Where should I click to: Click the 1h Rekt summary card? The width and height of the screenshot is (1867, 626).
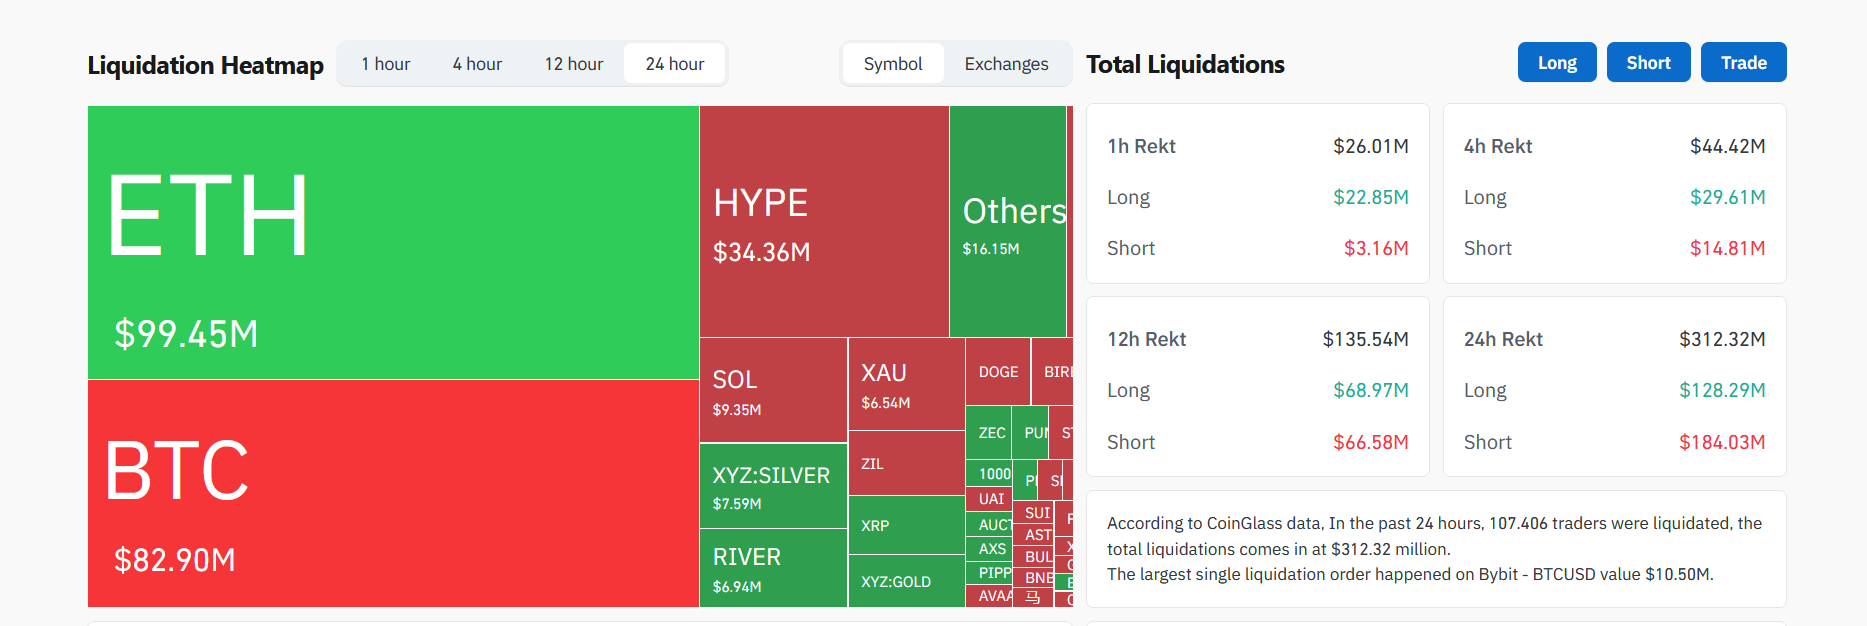point(1257,194)
